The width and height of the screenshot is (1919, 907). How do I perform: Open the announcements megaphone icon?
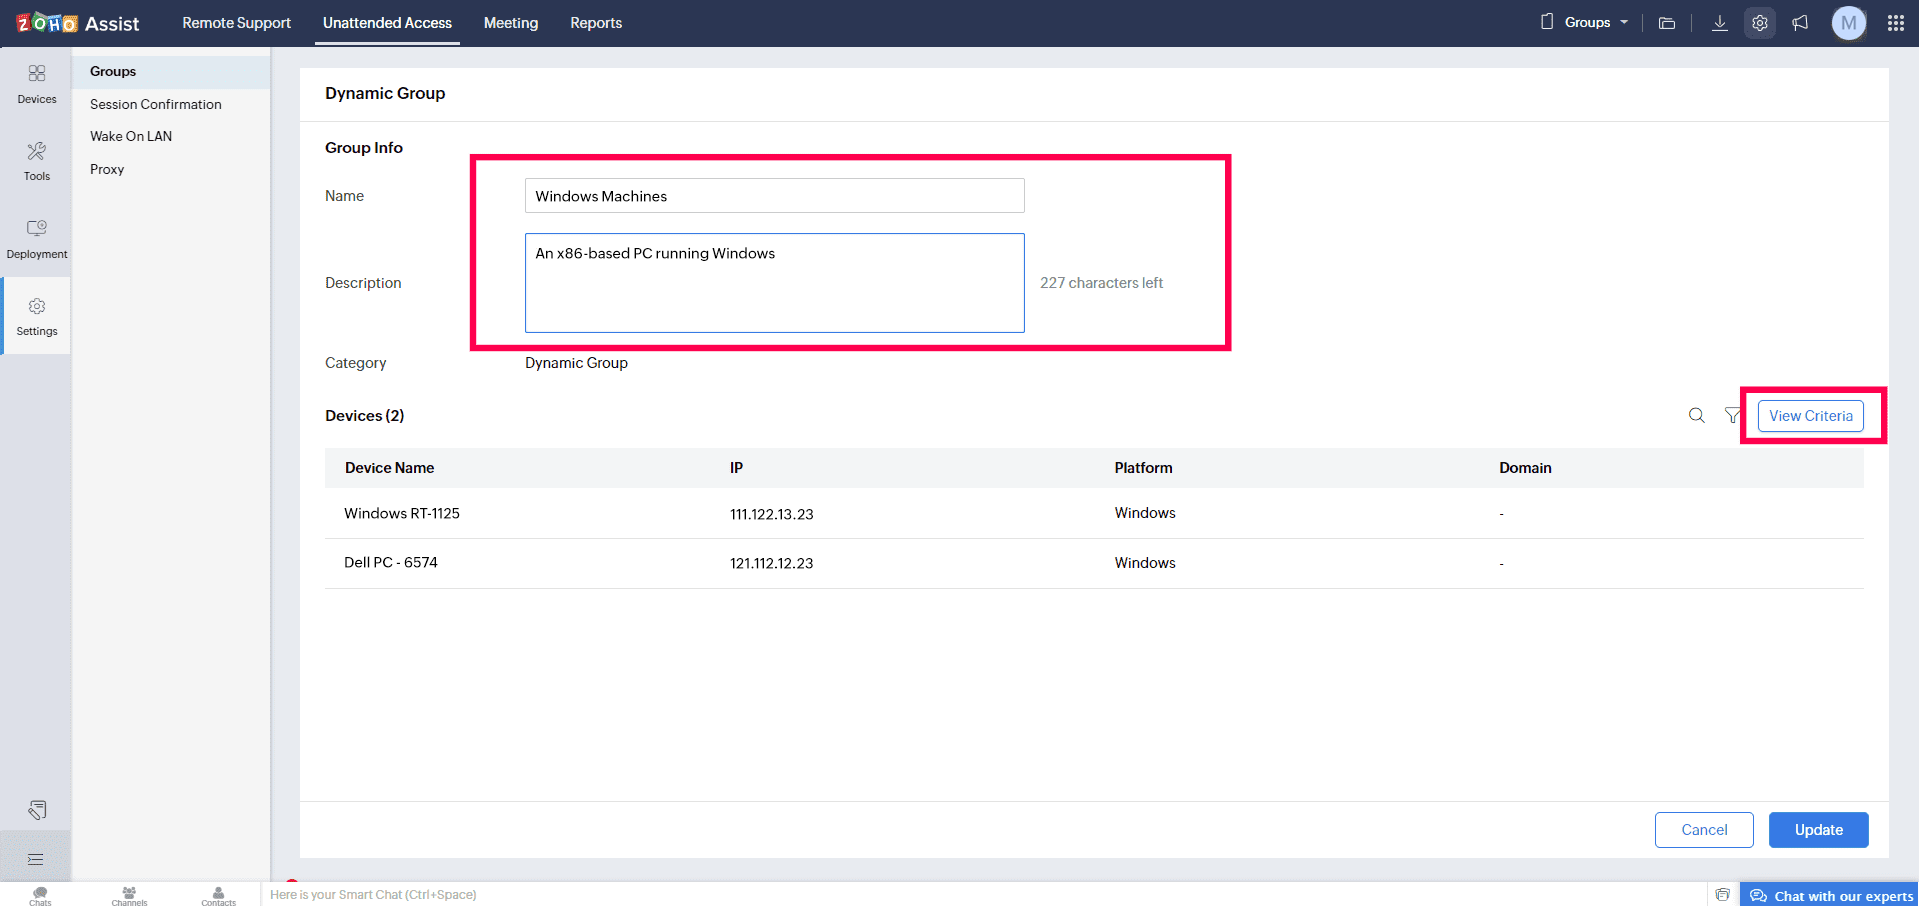pyautogui.click(x=1800, y=23)
